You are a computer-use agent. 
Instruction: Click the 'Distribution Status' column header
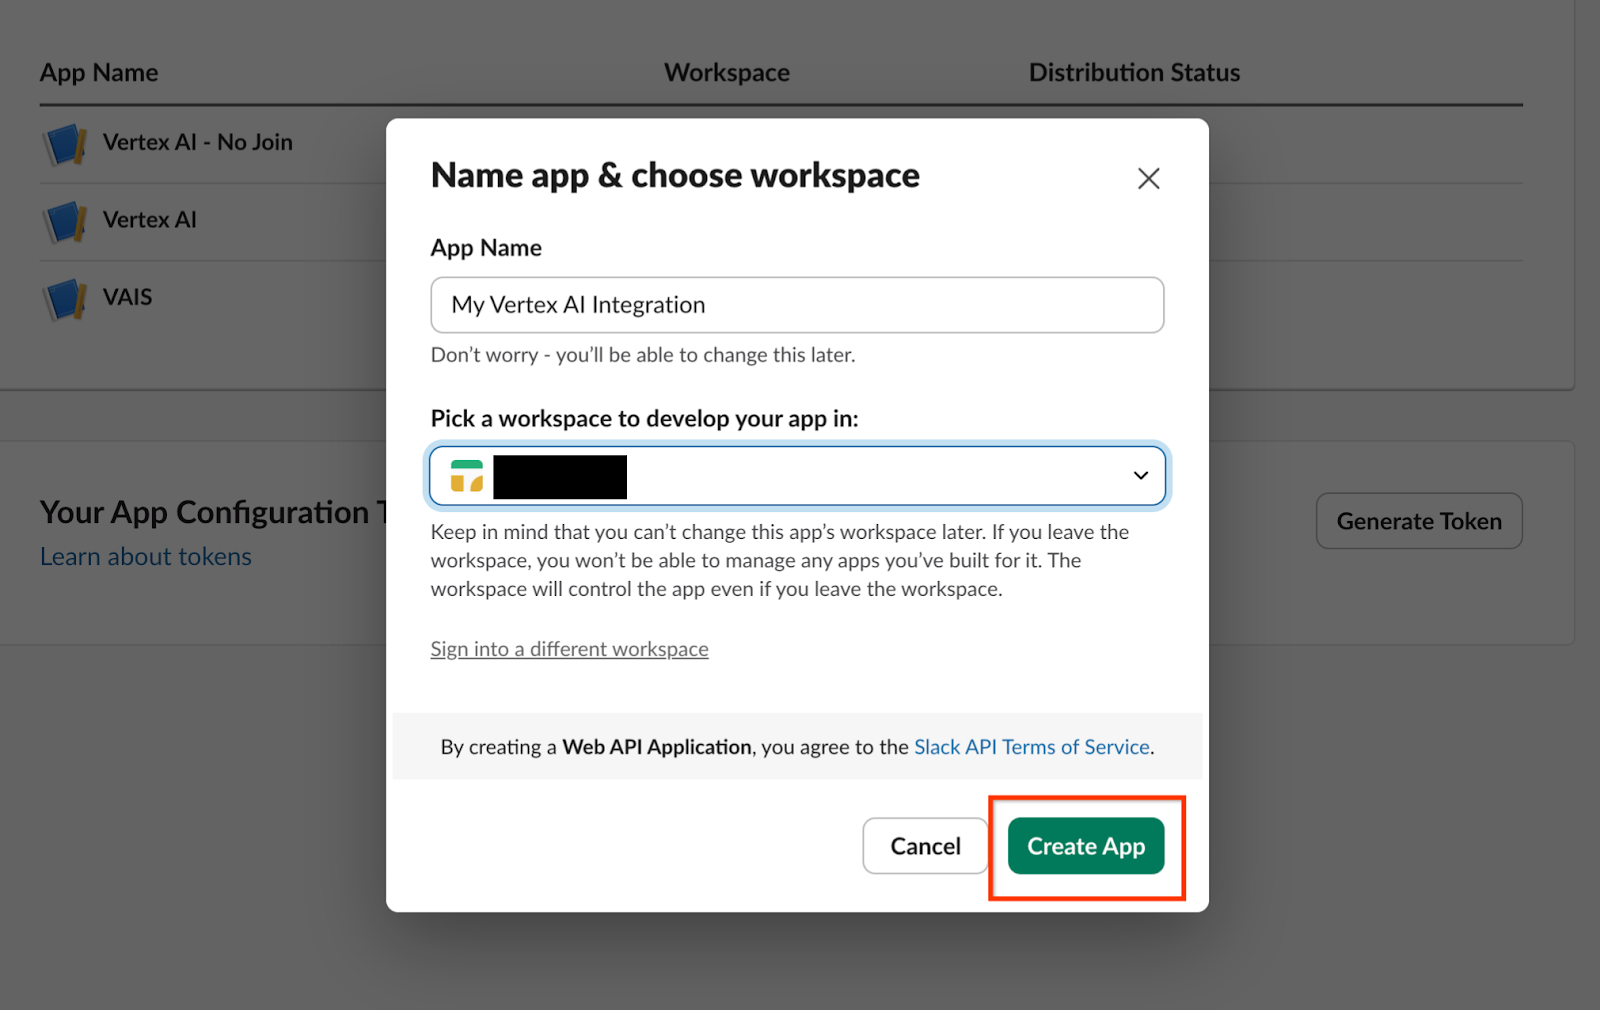click(1134, 73)
